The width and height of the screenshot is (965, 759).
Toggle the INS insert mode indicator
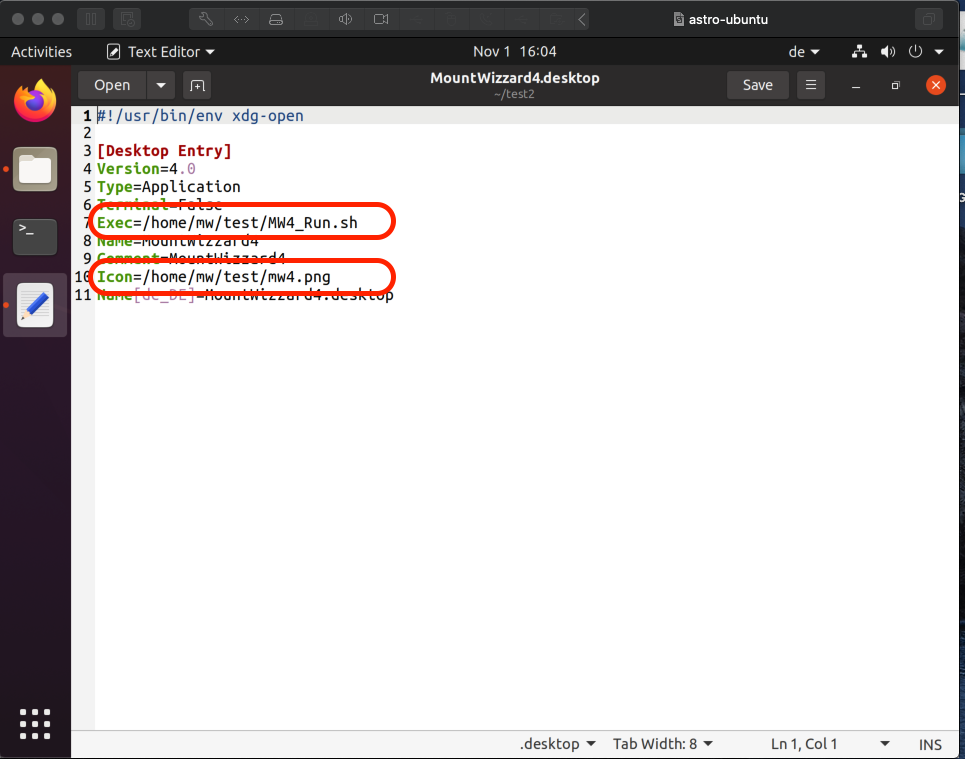pos(930,744)
